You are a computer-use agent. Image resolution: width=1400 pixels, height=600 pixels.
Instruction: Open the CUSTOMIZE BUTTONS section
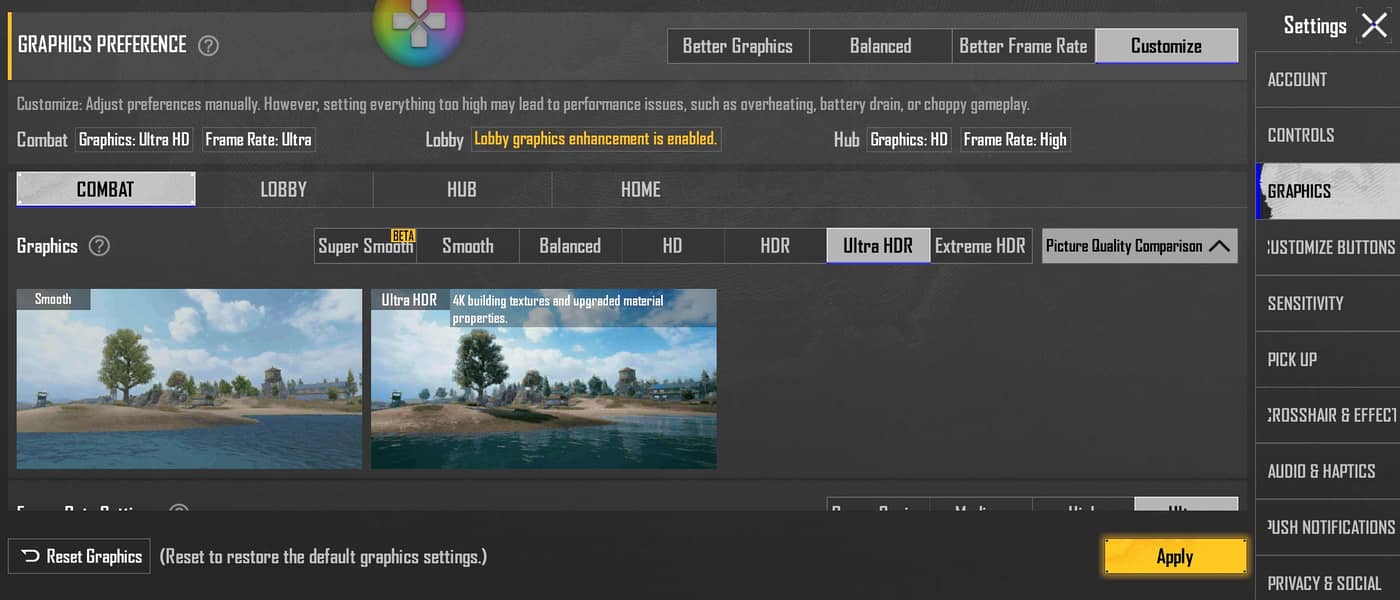click(x=1327, y=247)
